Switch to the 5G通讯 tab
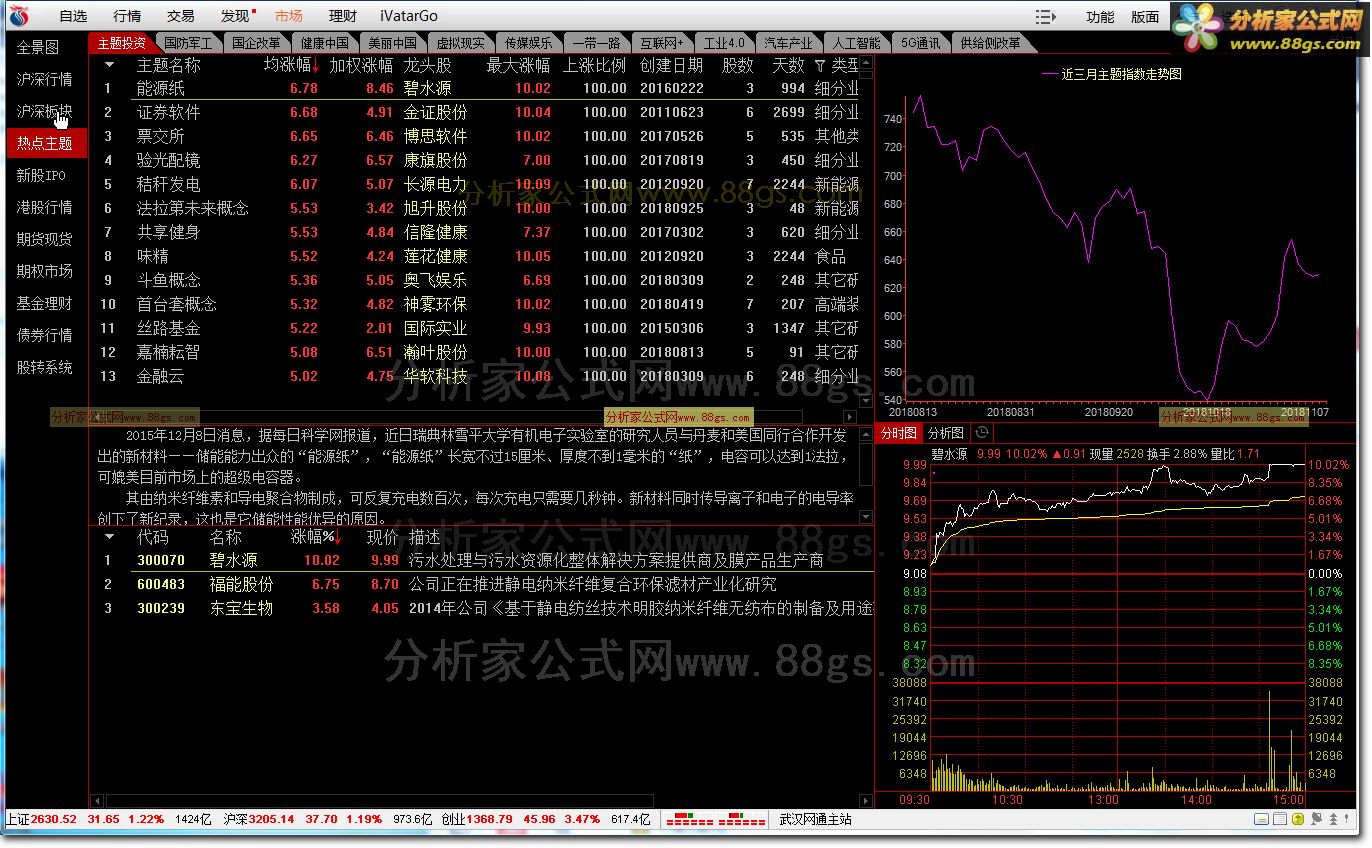The height and width of the screenshot is (848, 1372). [920, 43]
